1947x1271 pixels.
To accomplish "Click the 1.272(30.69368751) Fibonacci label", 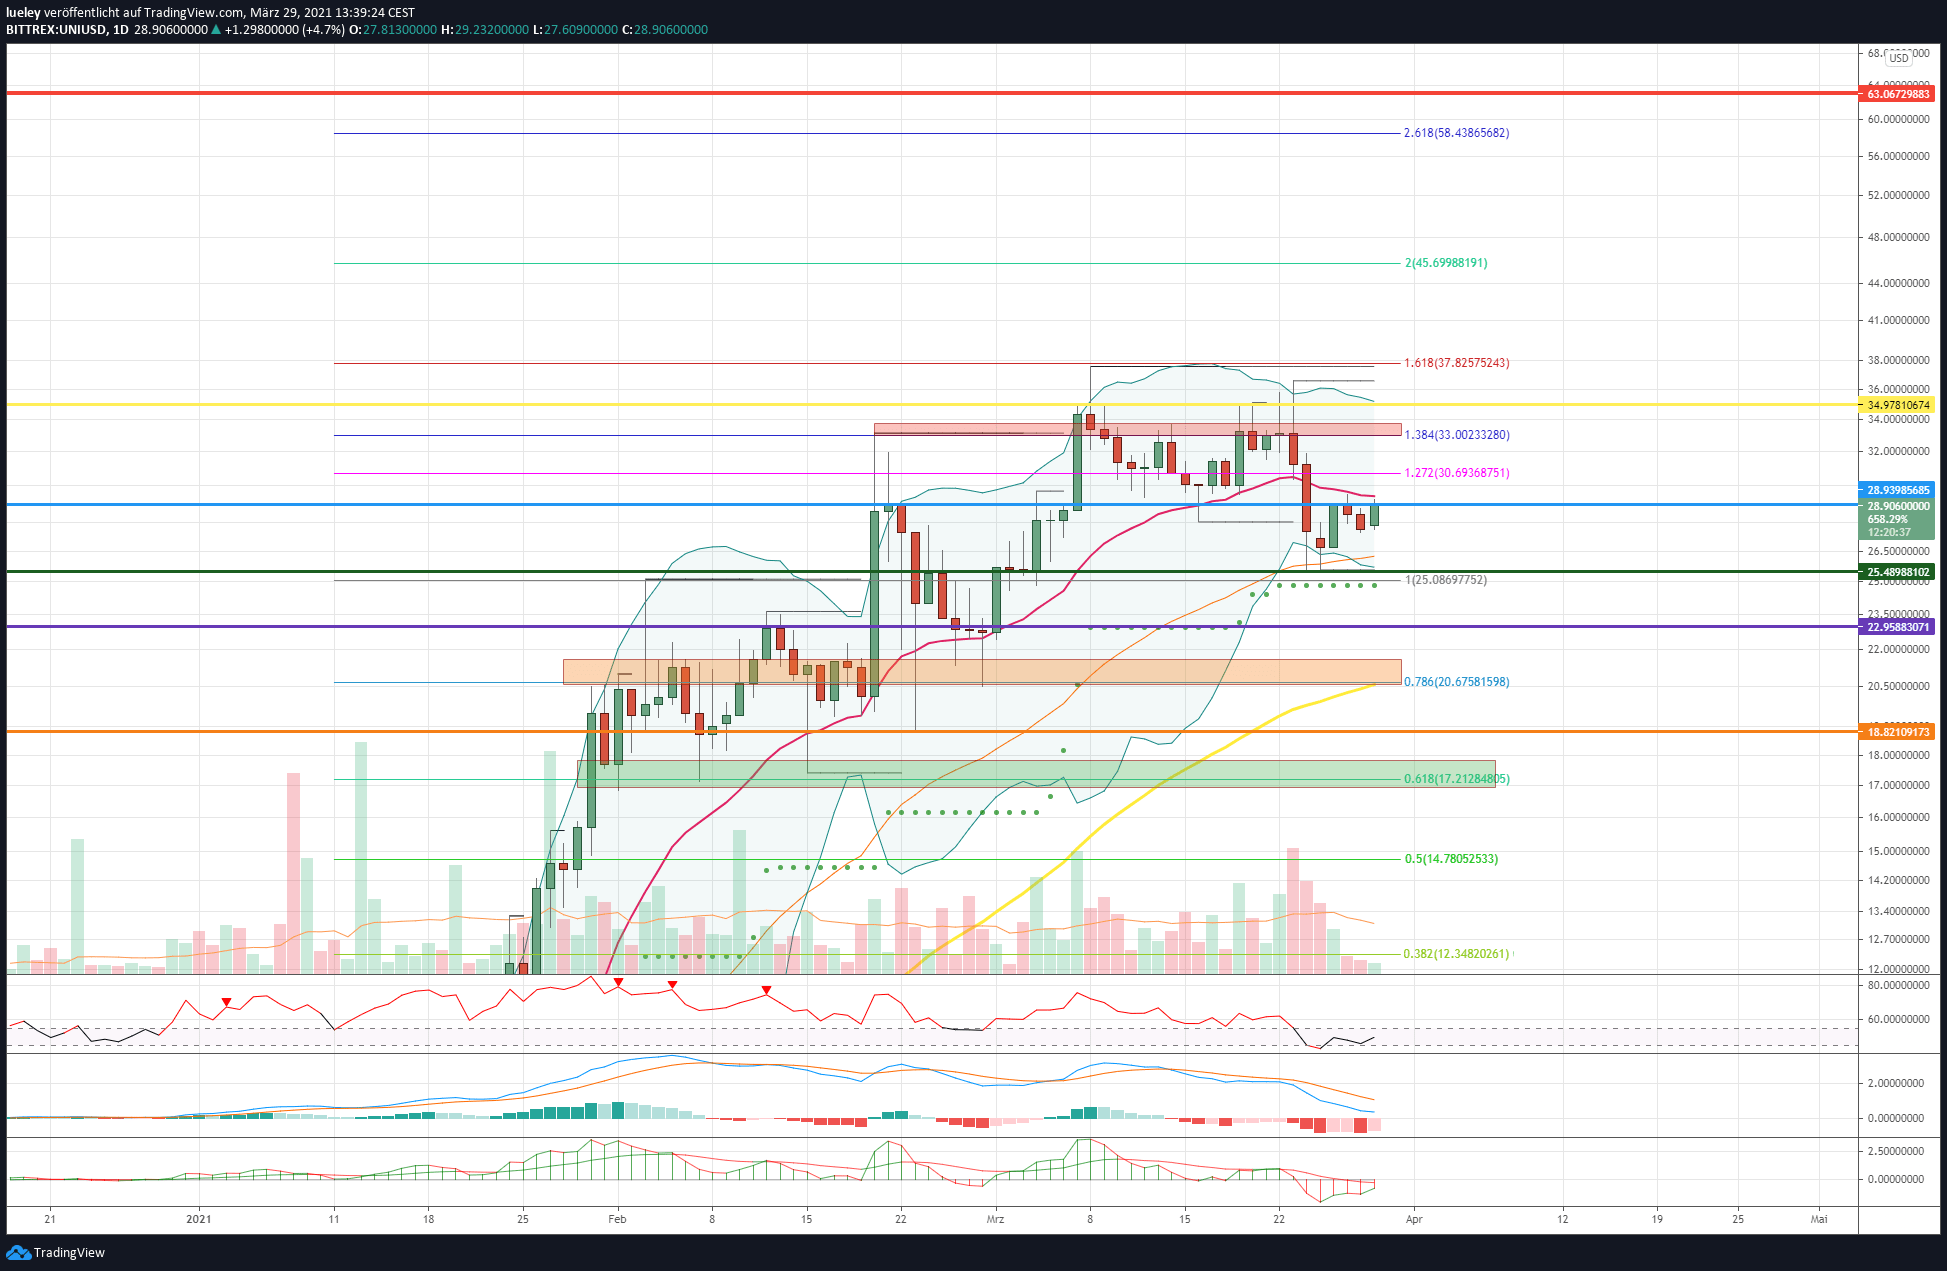I will point(1456,473).
